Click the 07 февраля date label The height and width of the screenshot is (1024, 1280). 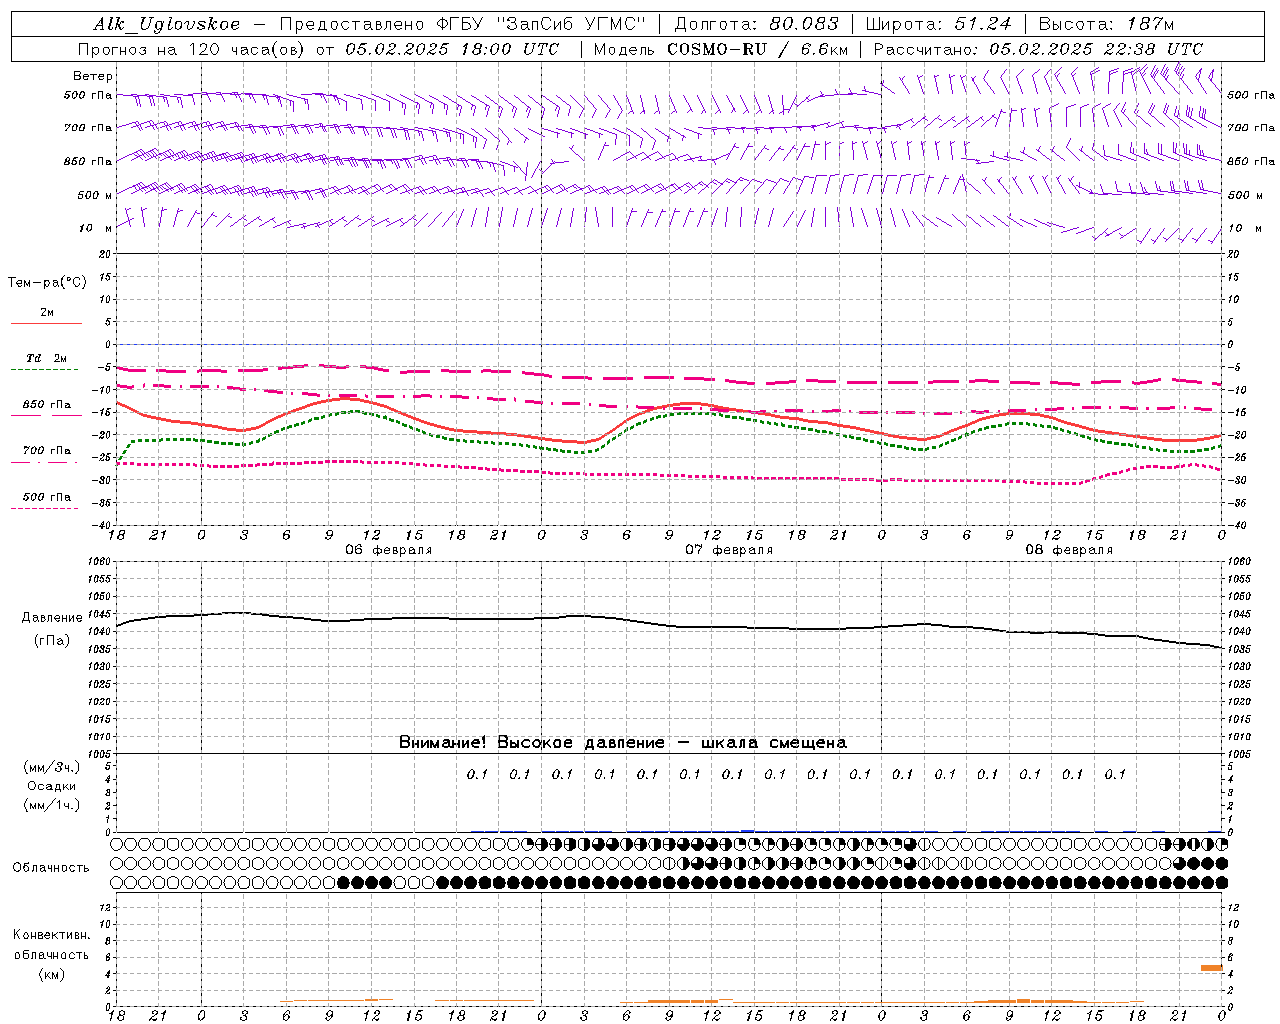tap(729, 550)
